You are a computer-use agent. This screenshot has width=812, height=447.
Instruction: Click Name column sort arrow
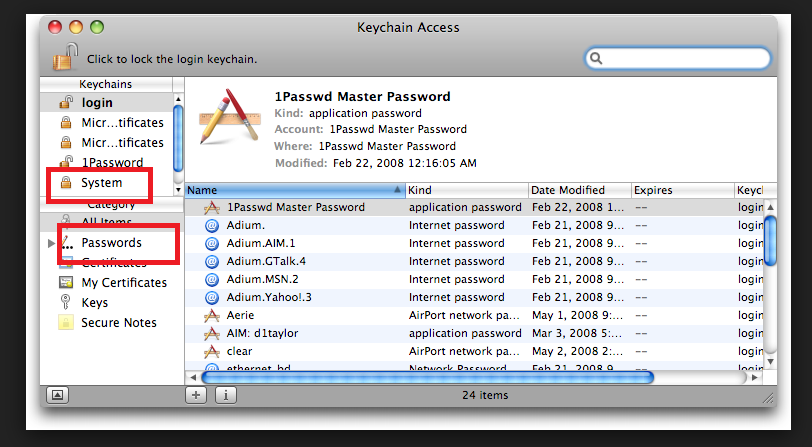397,190
